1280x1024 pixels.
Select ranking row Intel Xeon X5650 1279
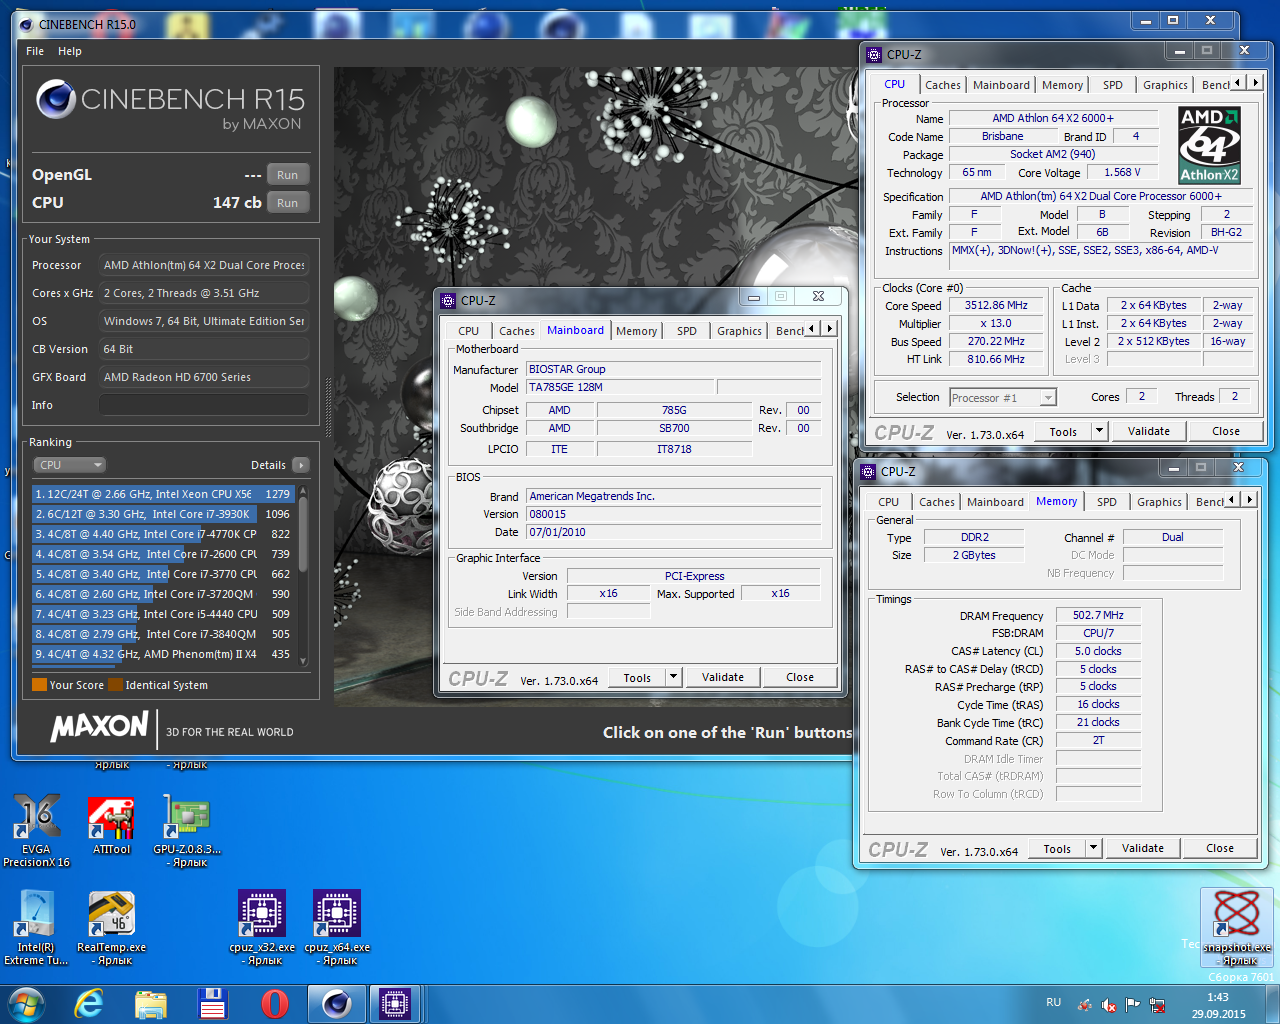tap(163, 494)
